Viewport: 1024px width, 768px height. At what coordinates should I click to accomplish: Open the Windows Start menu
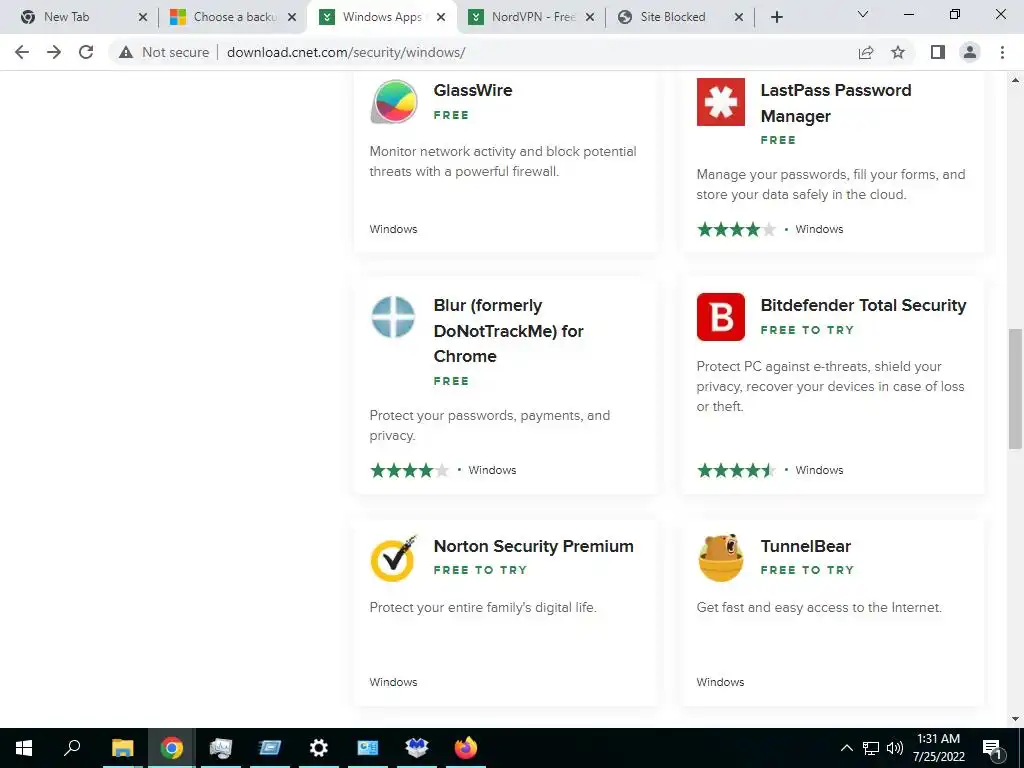pyautogui.click(x=24, y=748)
